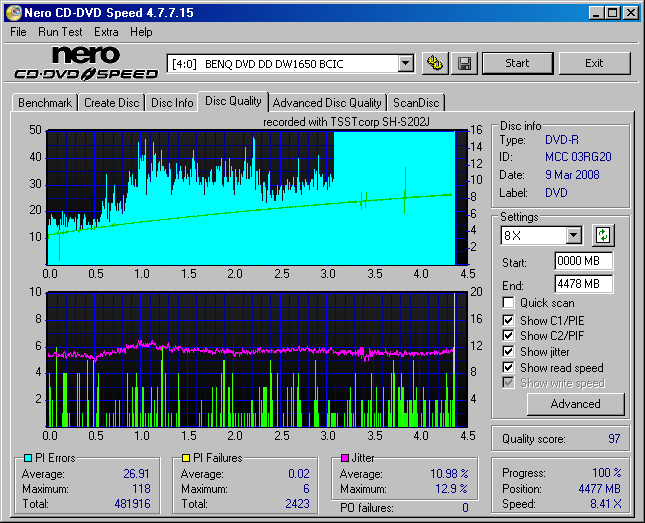Click the disc ID MCC 03RG20
Image resolution: width=645 pixels, height=523 pixels.
coord(578,157)
